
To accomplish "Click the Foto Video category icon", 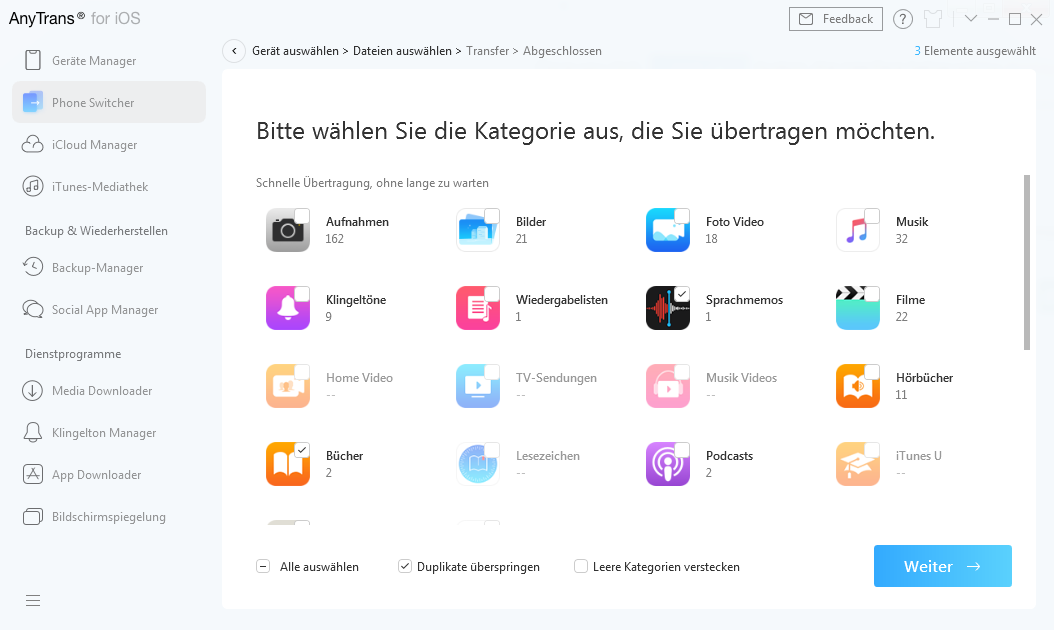I will tap(667, 230).
